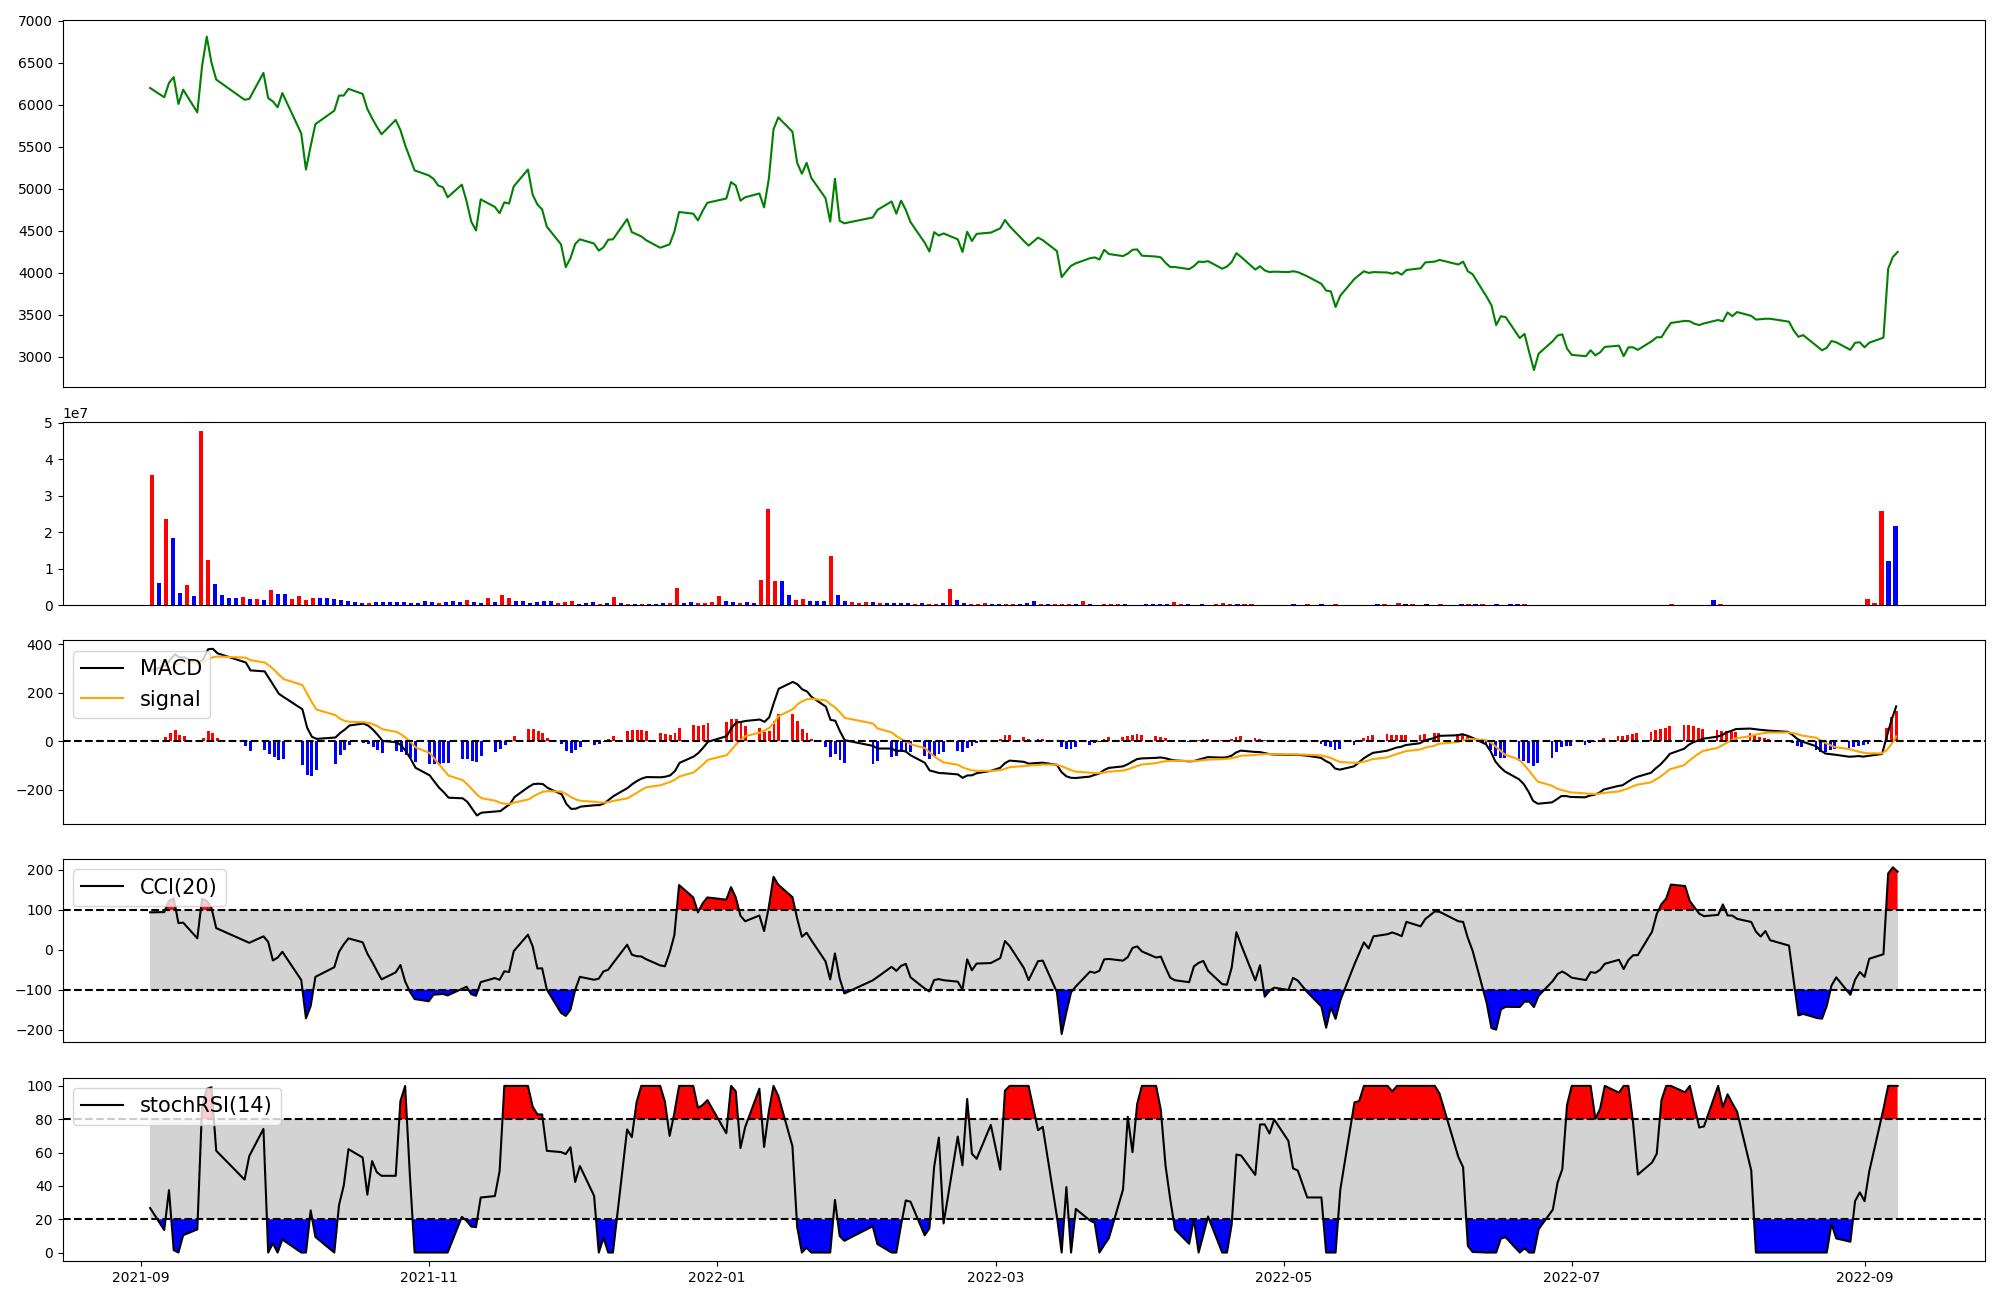Image resolution: width=2000 pixels, height=1300 pixels.
Task: Click the tallest red volume bar
Action: tap(201, 520)
